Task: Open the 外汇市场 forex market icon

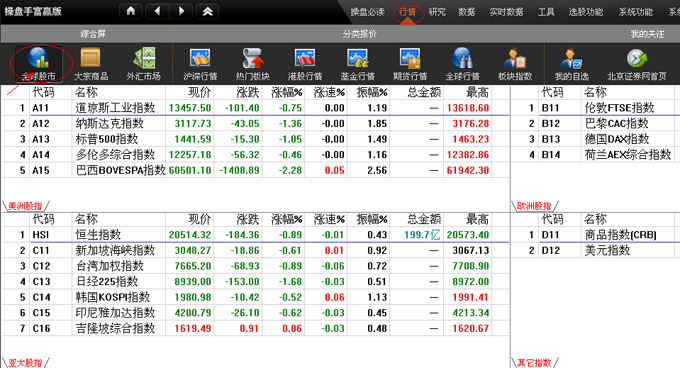Action: (144, 65)
